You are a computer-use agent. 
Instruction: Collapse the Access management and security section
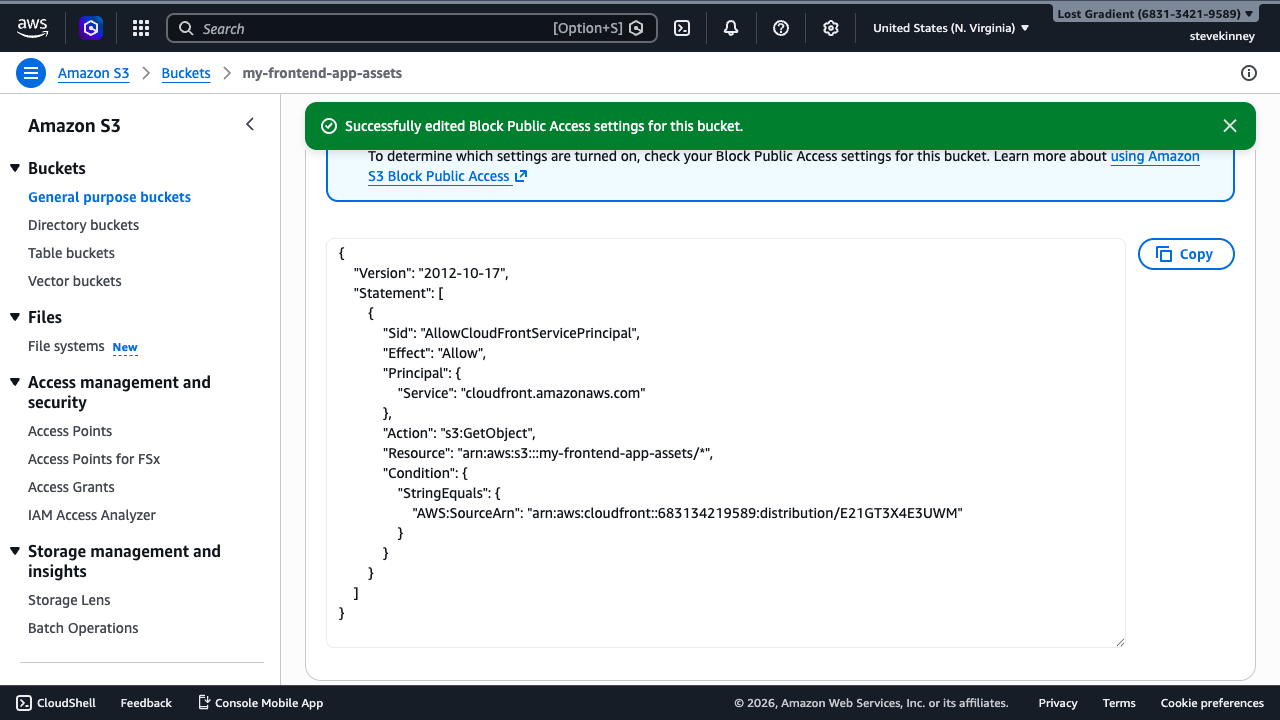point(15,382)
